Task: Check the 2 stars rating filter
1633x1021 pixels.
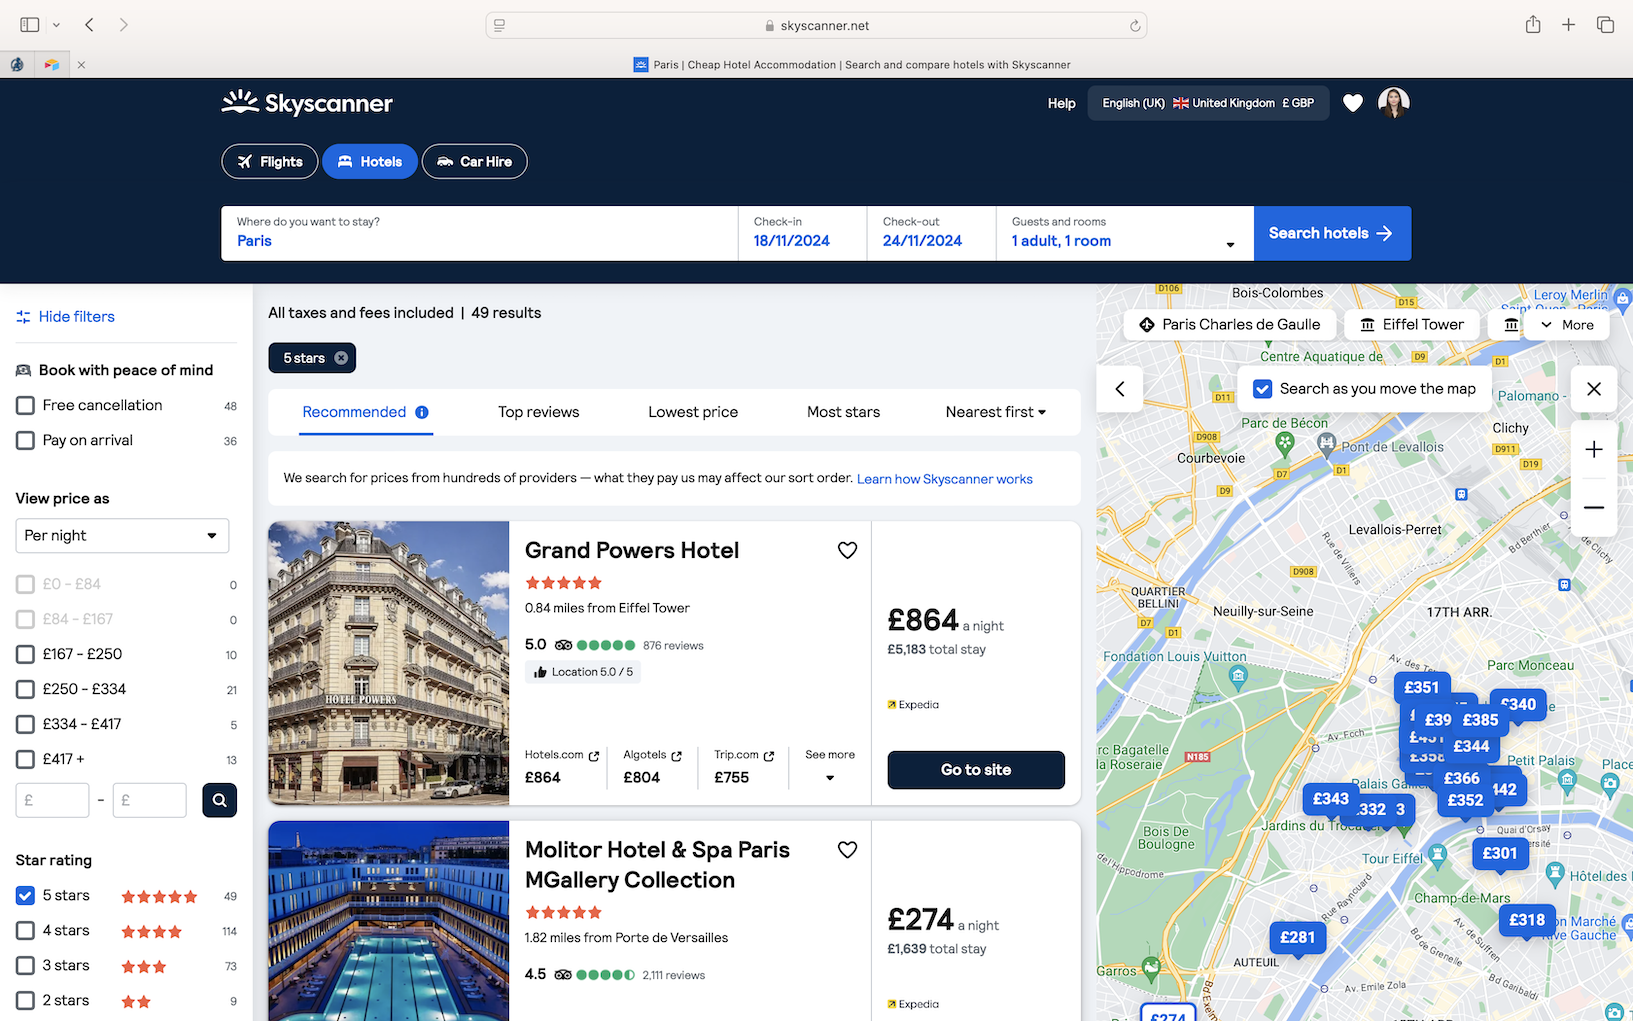Action: (x=25, y=1000)
